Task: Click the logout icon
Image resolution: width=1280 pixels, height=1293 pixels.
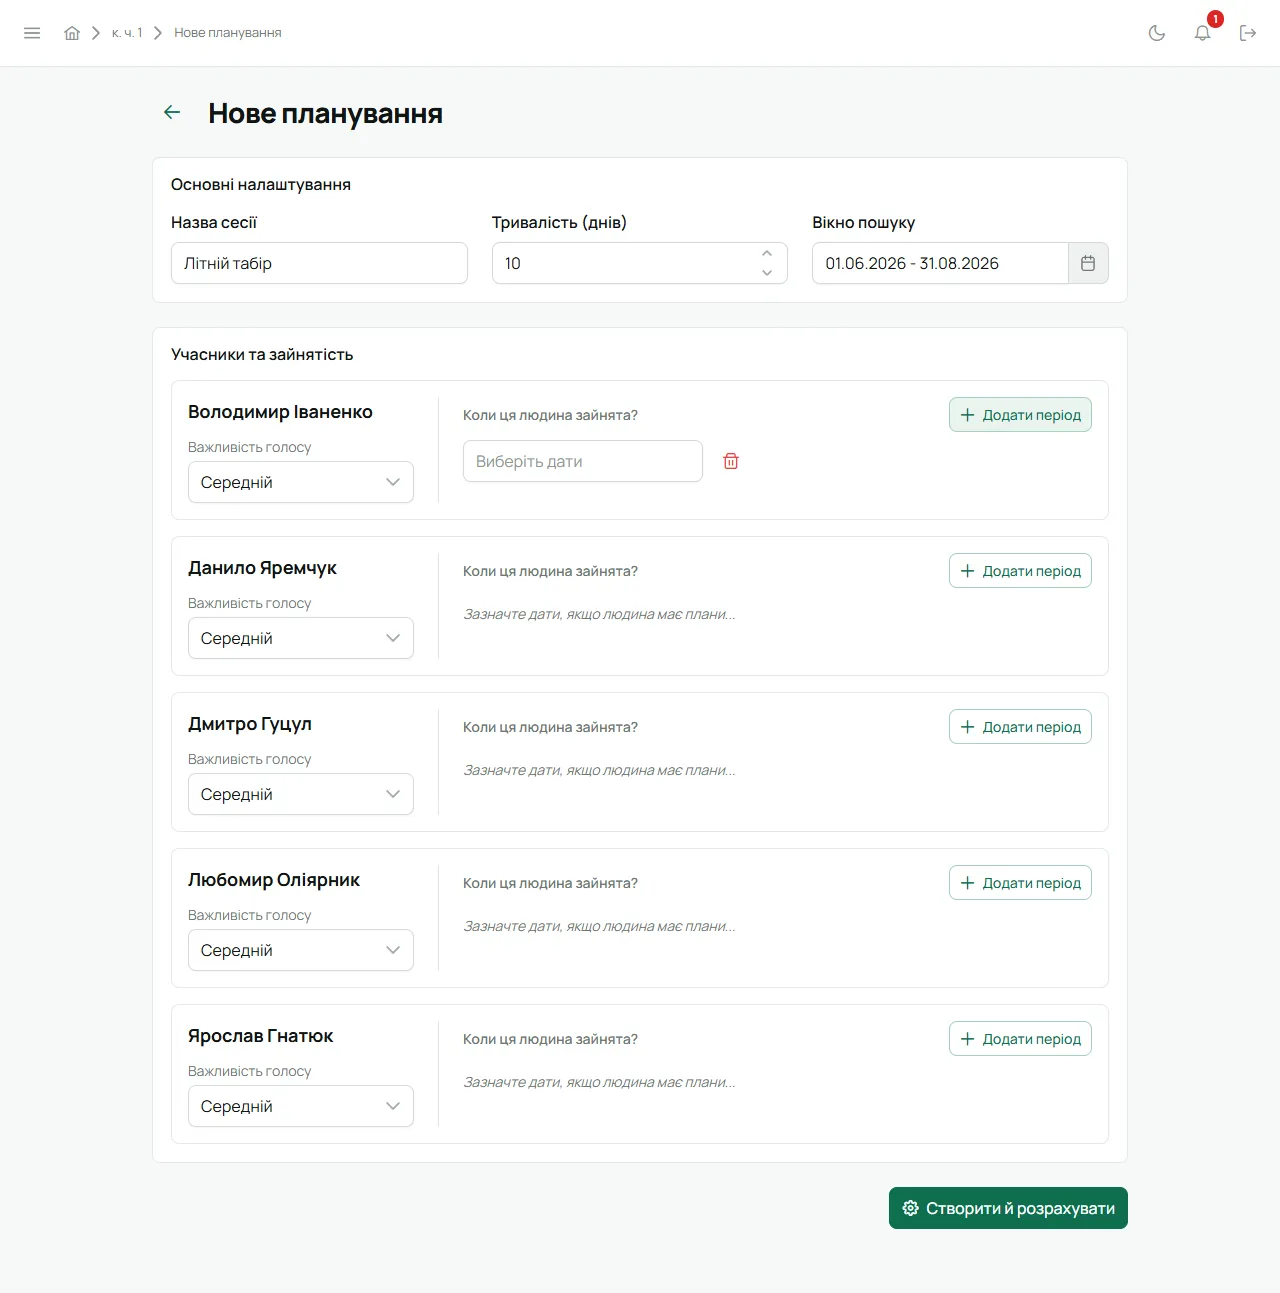Action: [x=1248, y=33]
